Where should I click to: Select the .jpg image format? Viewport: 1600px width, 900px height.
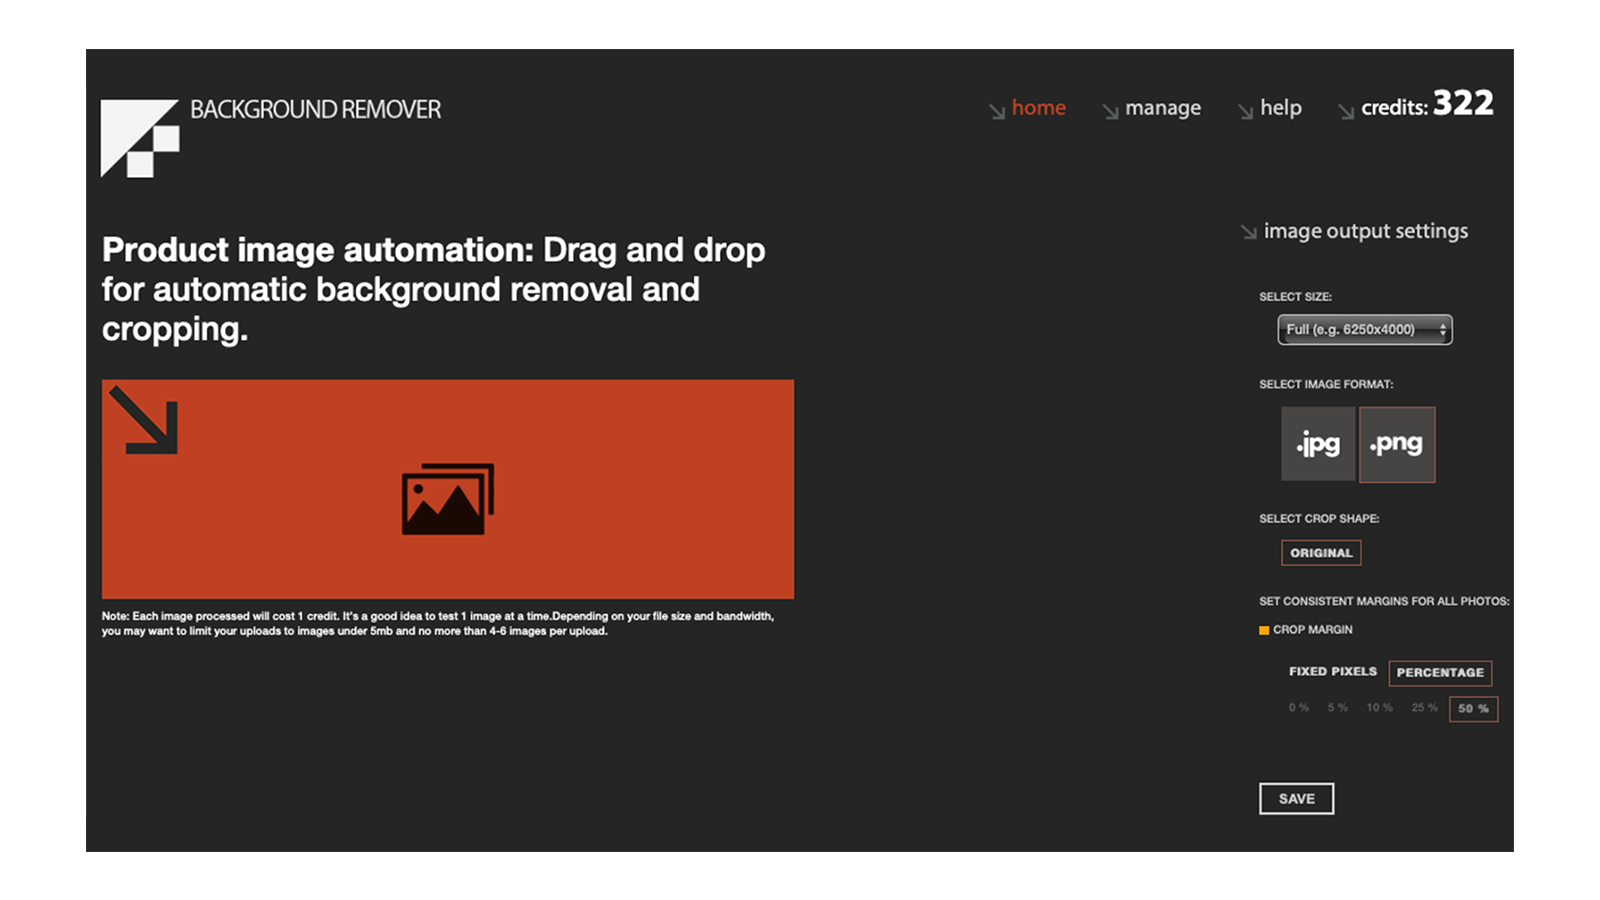[1317, 444]
